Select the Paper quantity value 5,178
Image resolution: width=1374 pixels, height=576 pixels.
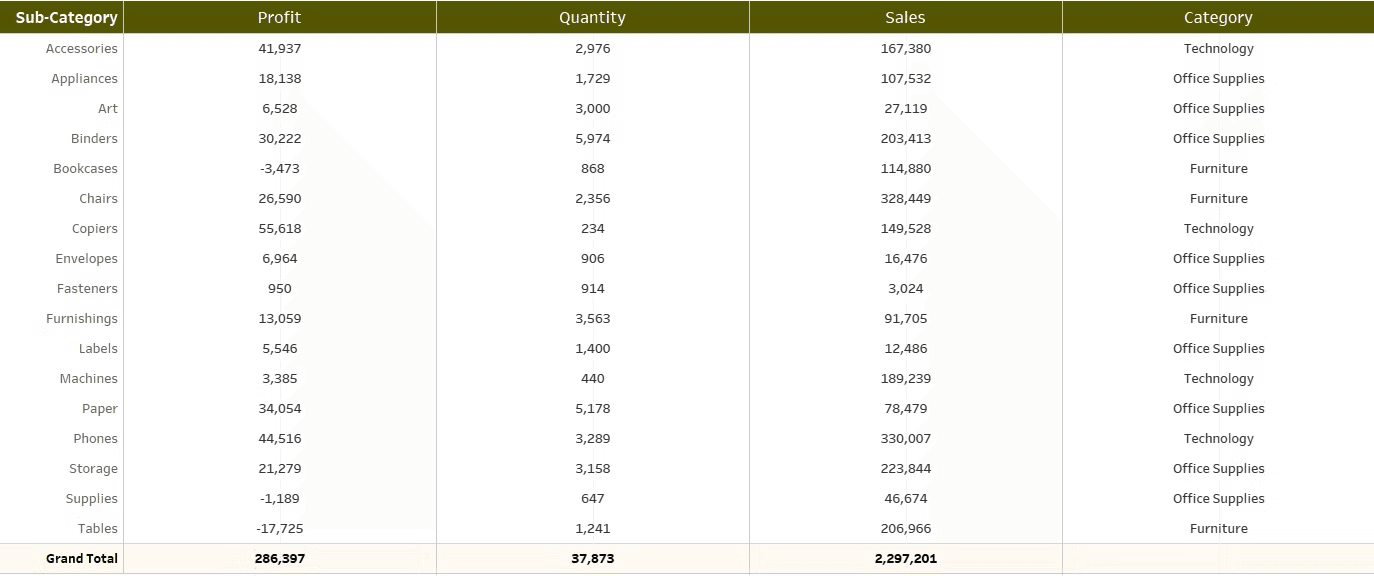(593, 408)
